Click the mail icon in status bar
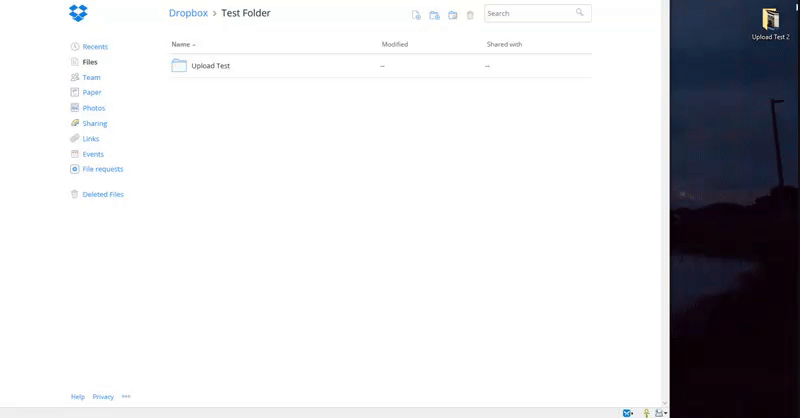Screen dimensions: 800x418 627,412
